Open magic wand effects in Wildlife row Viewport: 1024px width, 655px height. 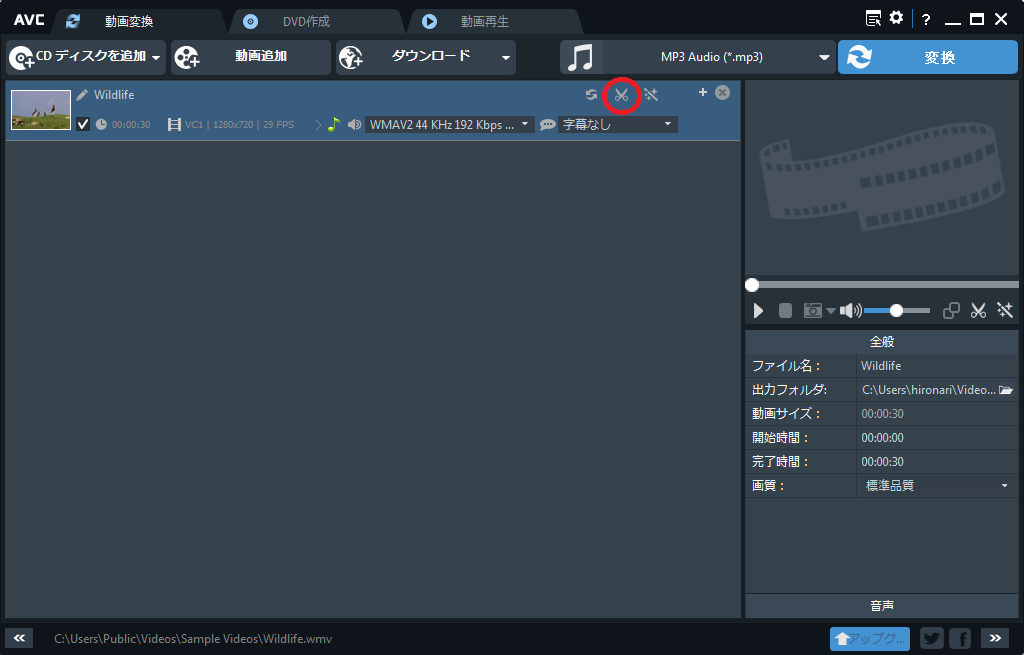pos(650,95)
